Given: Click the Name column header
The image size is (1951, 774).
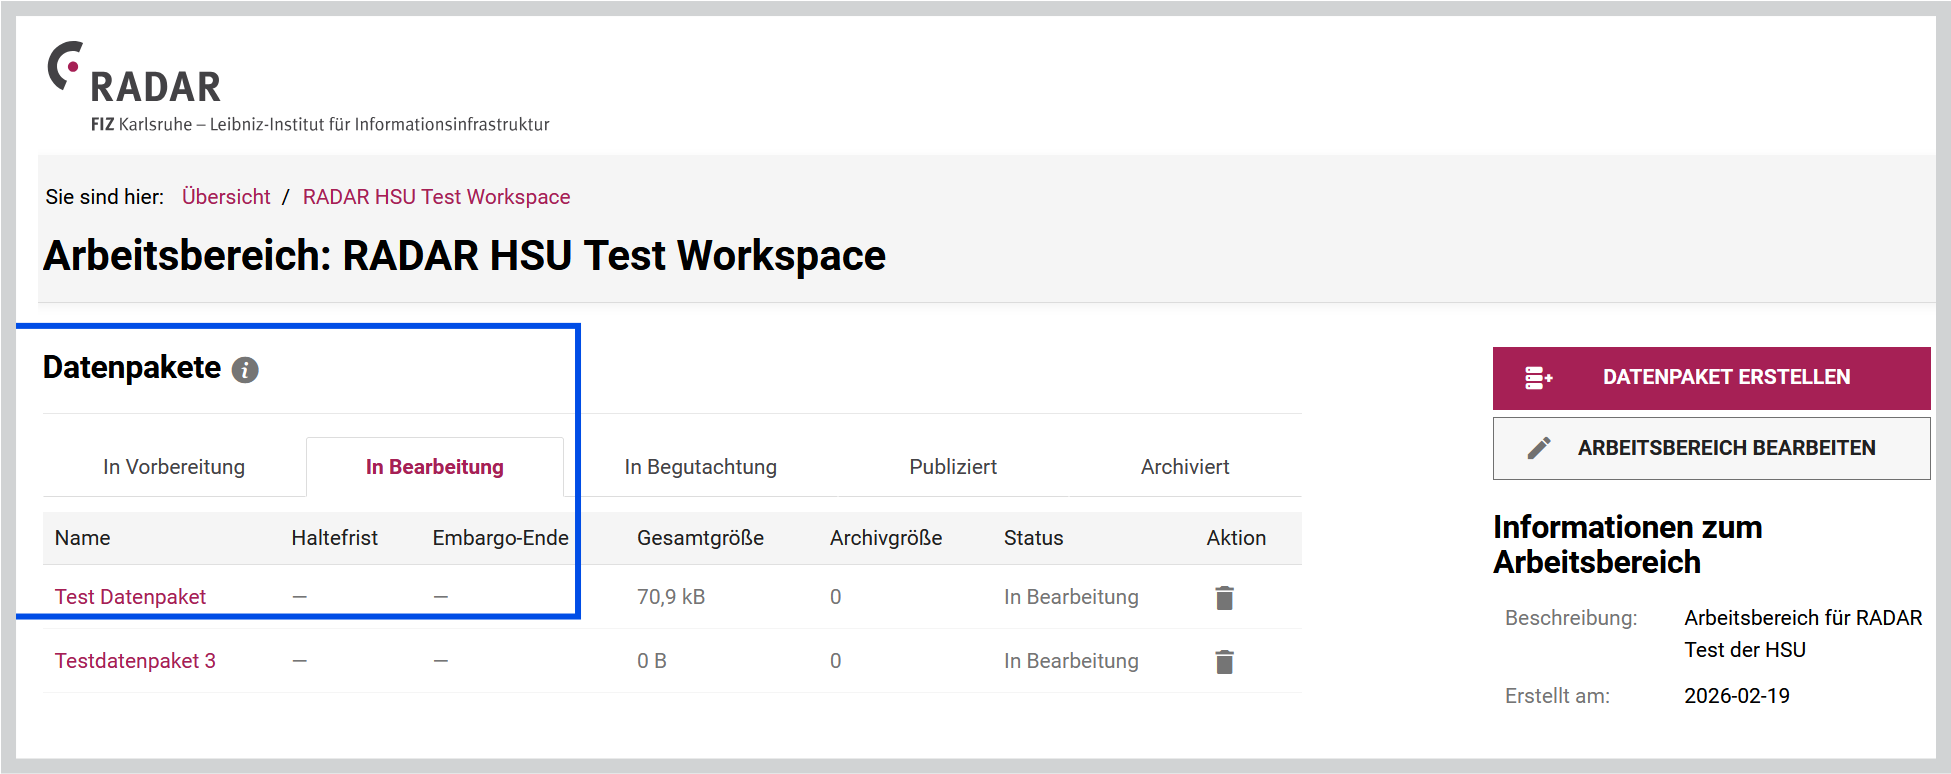Looking at the screenshot, I should click(x=83, y=538).
